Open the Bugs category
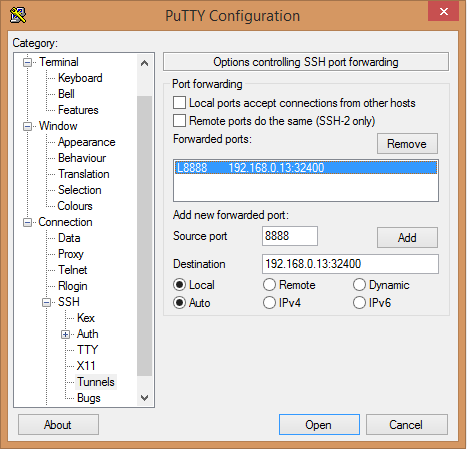 click(89, 398)
